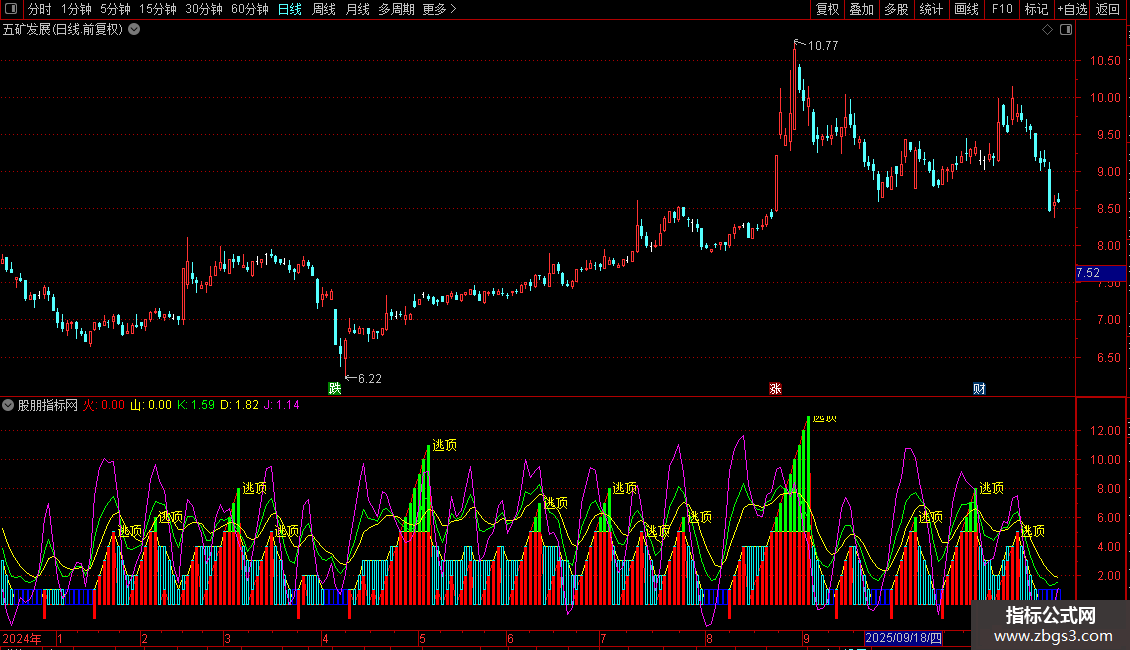Screen dimensions: 1130x650
Task: Select the 60分钟 period
Action: tap(249, 9)
